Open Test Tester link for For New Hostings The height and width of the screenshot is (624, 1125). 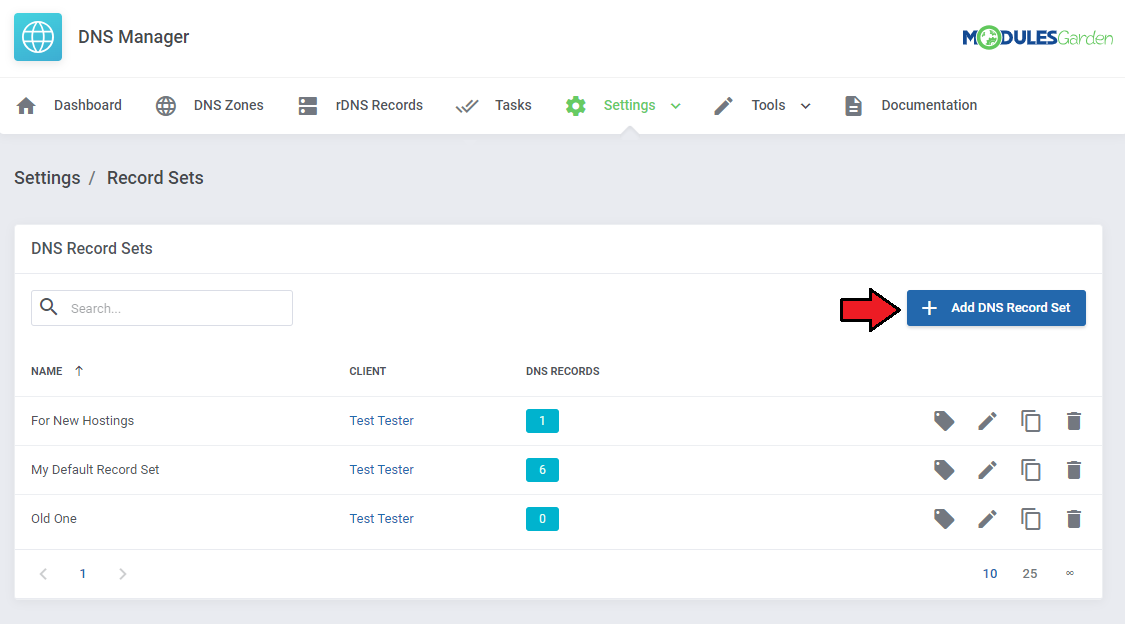tap(382, 421)
